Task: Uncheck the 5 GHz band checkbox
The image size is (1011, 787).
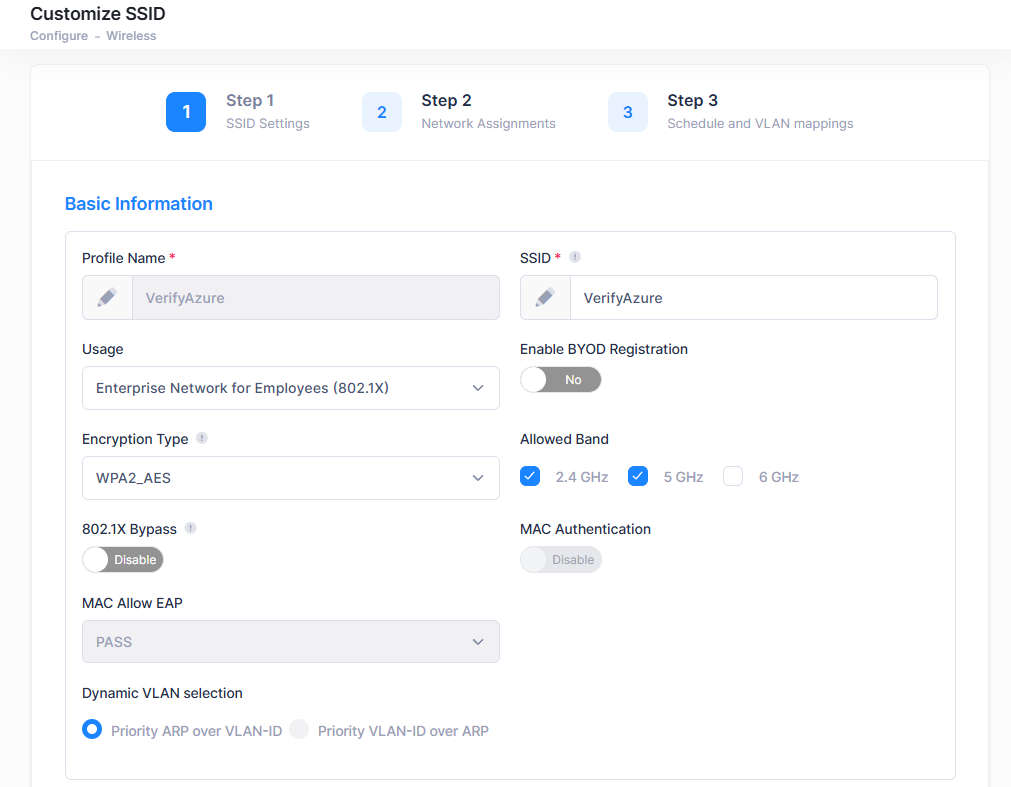Action: pyautogui.click(x=638, y=477)
